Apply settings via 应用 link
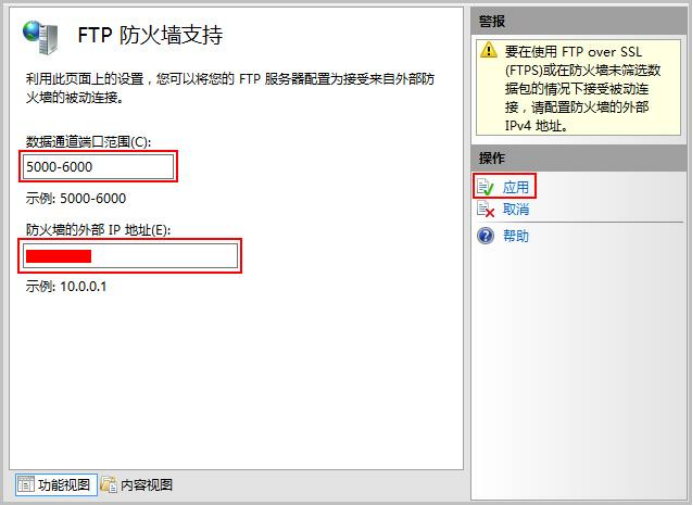The width and height of the screenshot is (693, 506). pos(515,187)
